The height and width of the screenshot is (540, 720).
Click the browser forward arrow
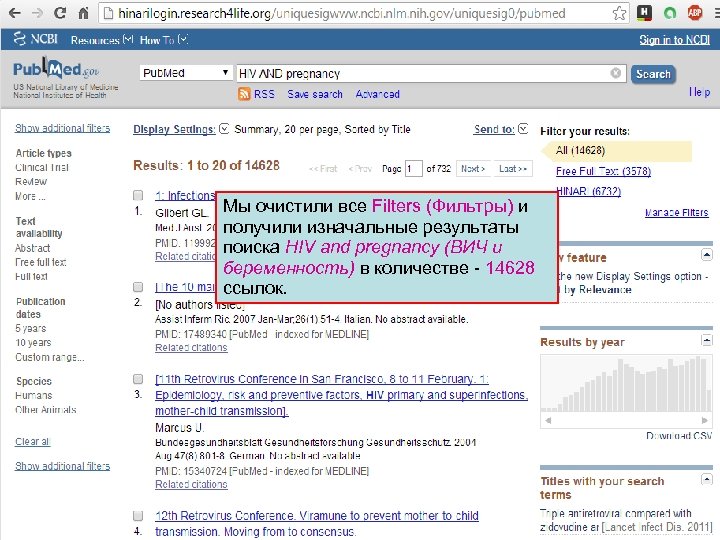(x=37, y=13)
